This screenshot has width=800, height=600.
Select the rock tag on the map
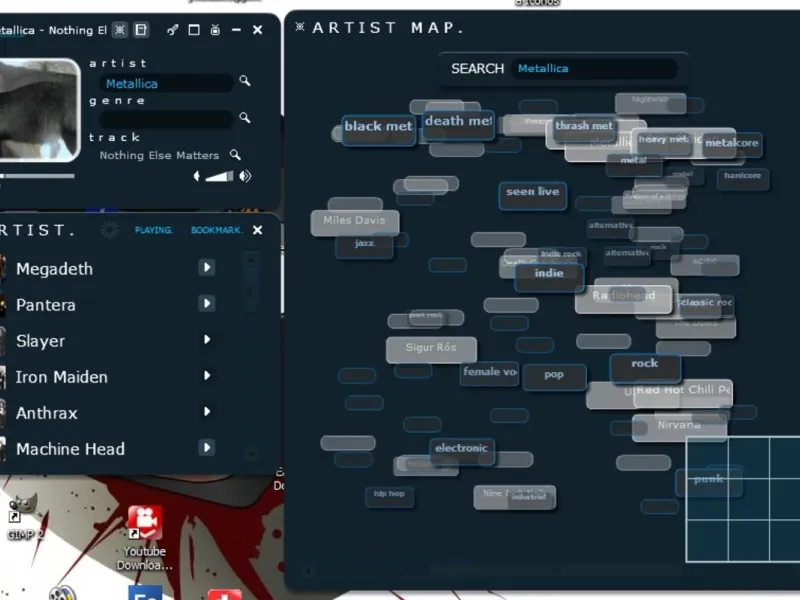click(x=645, y=367)
